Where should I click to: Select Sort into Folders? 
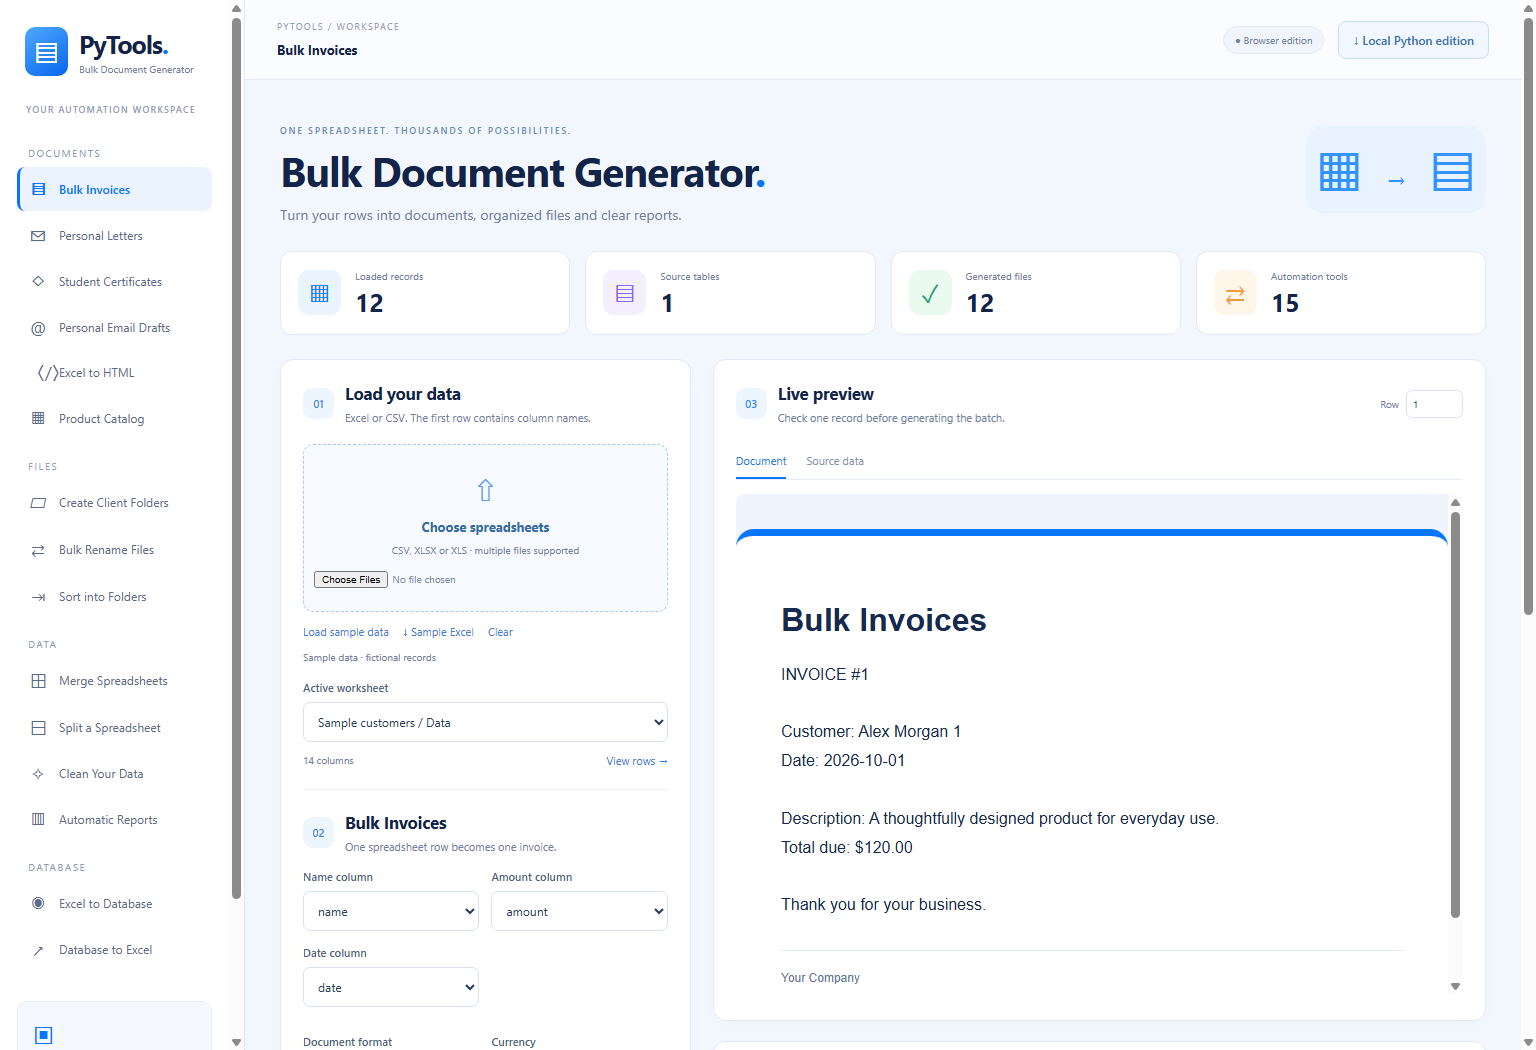click(115, 597)
